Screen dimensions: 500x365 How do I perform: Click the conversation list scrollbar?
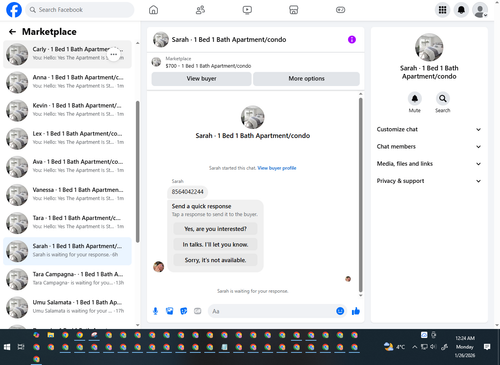tap(138, 172)
